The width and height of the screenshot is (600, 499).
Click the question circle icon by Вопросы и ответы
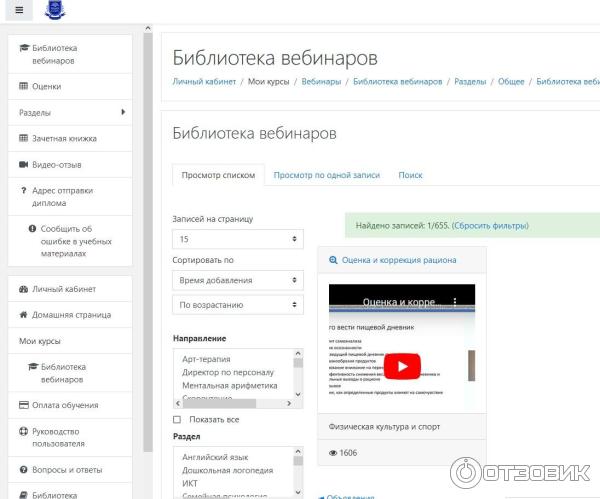click(x=24, y=470)
